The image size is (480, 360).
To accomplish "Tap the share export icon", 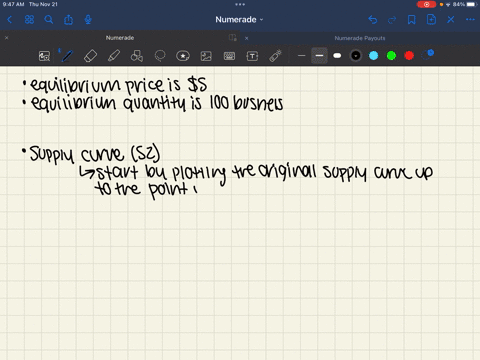I will pyautogui.click(x=68, y=20).
